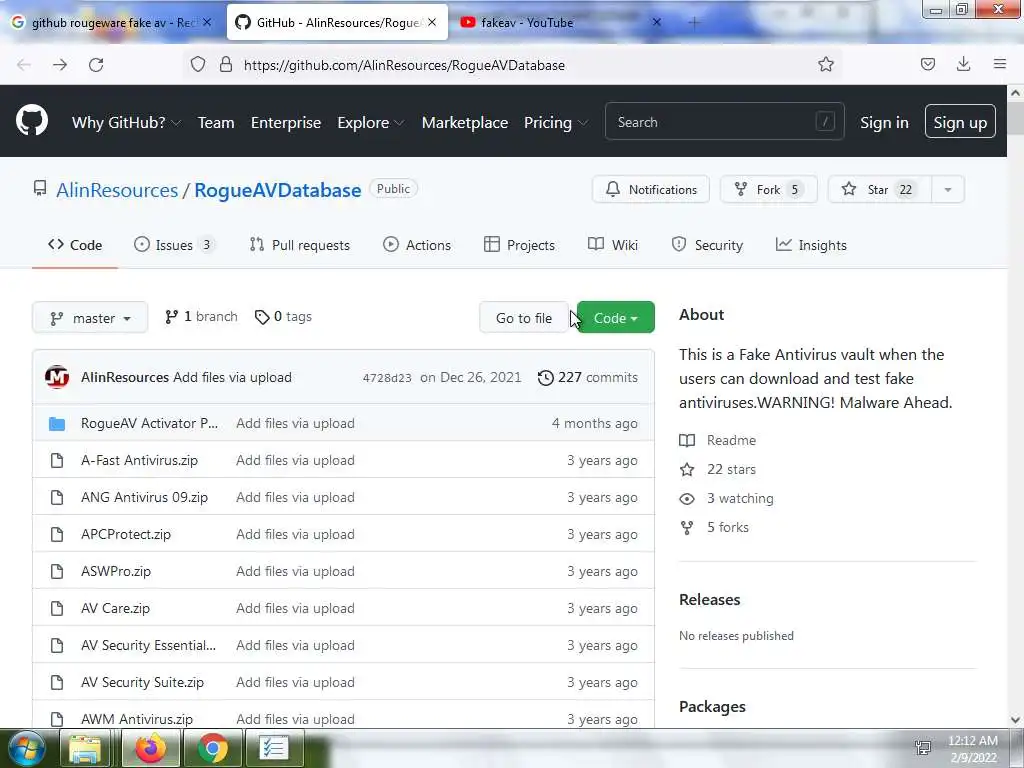Open the Readme link in About
The image size is (1024, 768).
point(731,440)
